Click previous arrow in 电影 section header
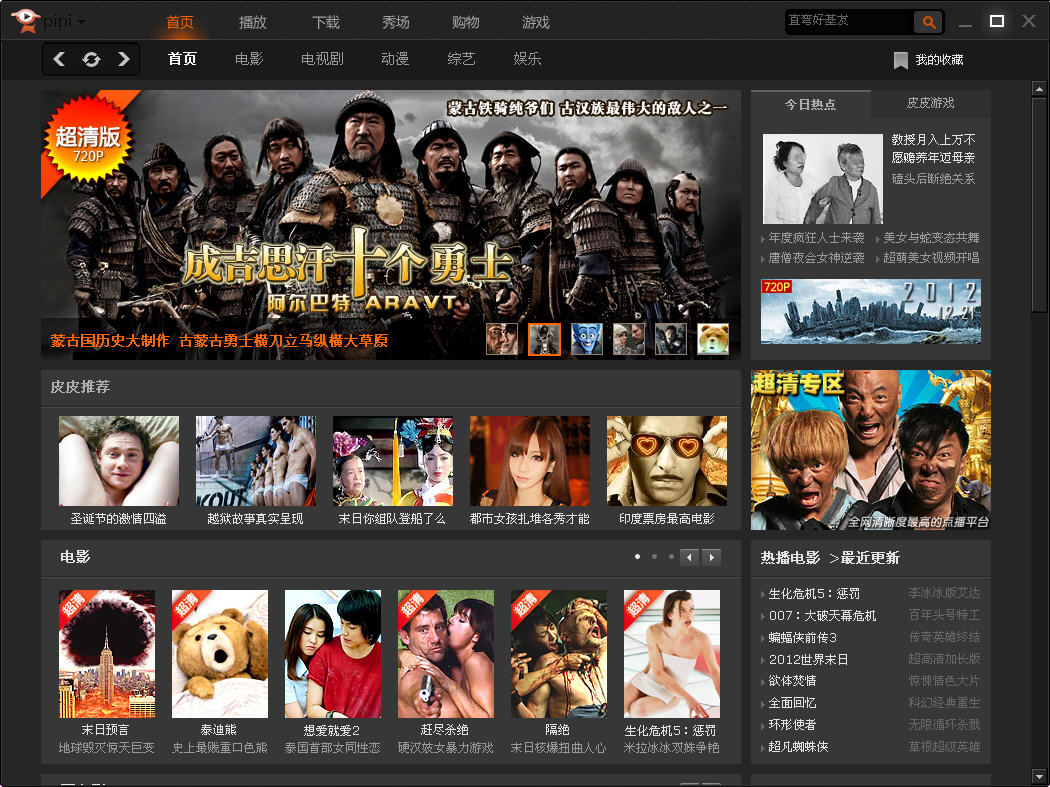Viewport: 1050px width, 787px height. click(689, 557)
